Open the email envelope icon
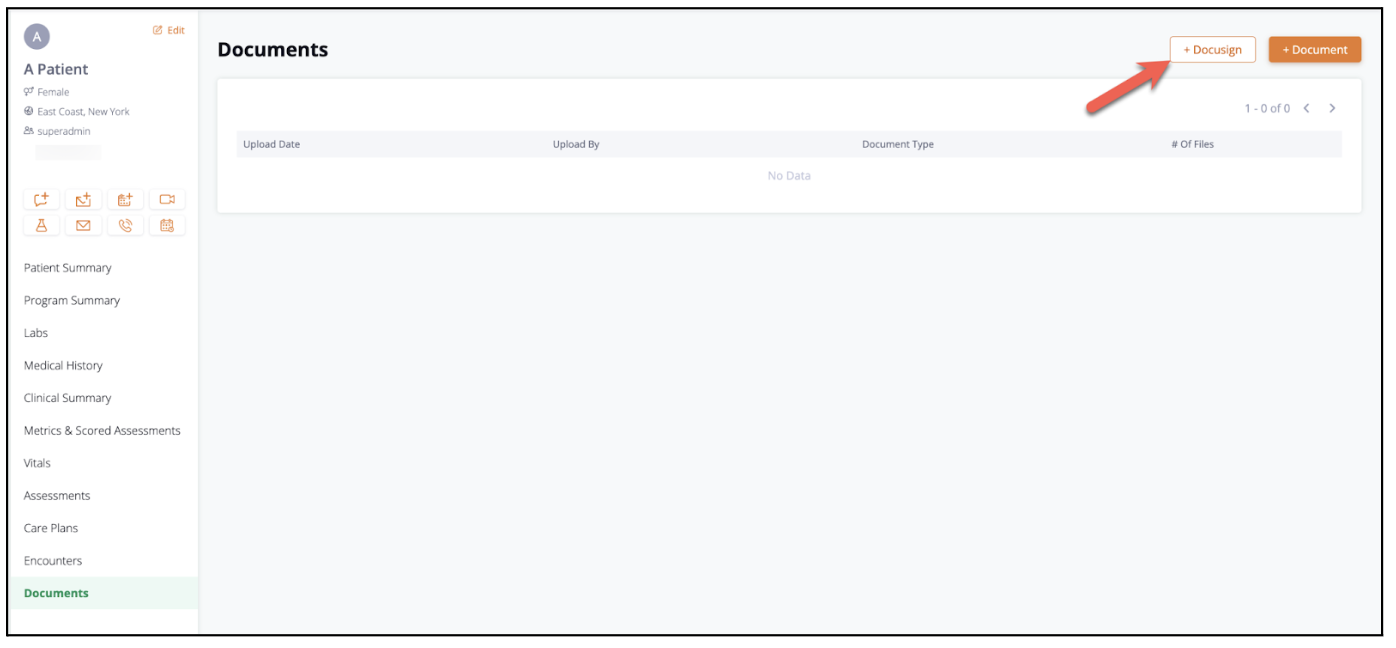 pos(83,225)
